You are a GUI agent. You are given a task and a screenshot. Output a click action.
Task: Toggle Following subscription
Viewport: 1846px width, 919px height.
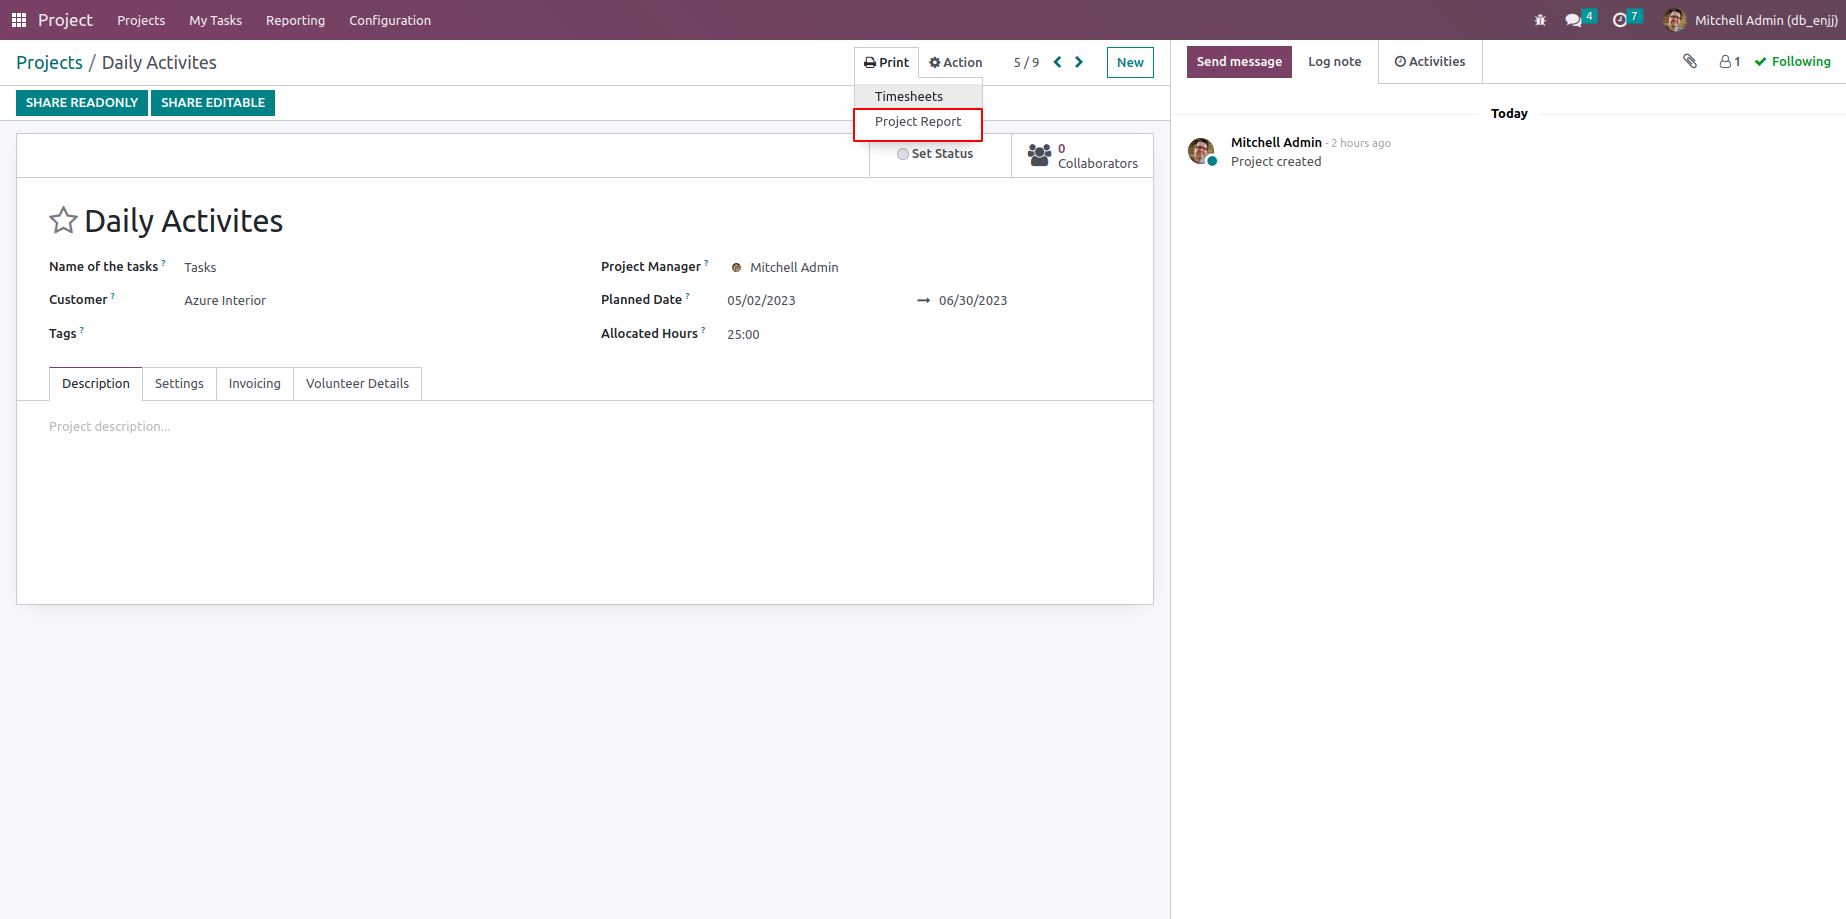[x=1792, y=62]
